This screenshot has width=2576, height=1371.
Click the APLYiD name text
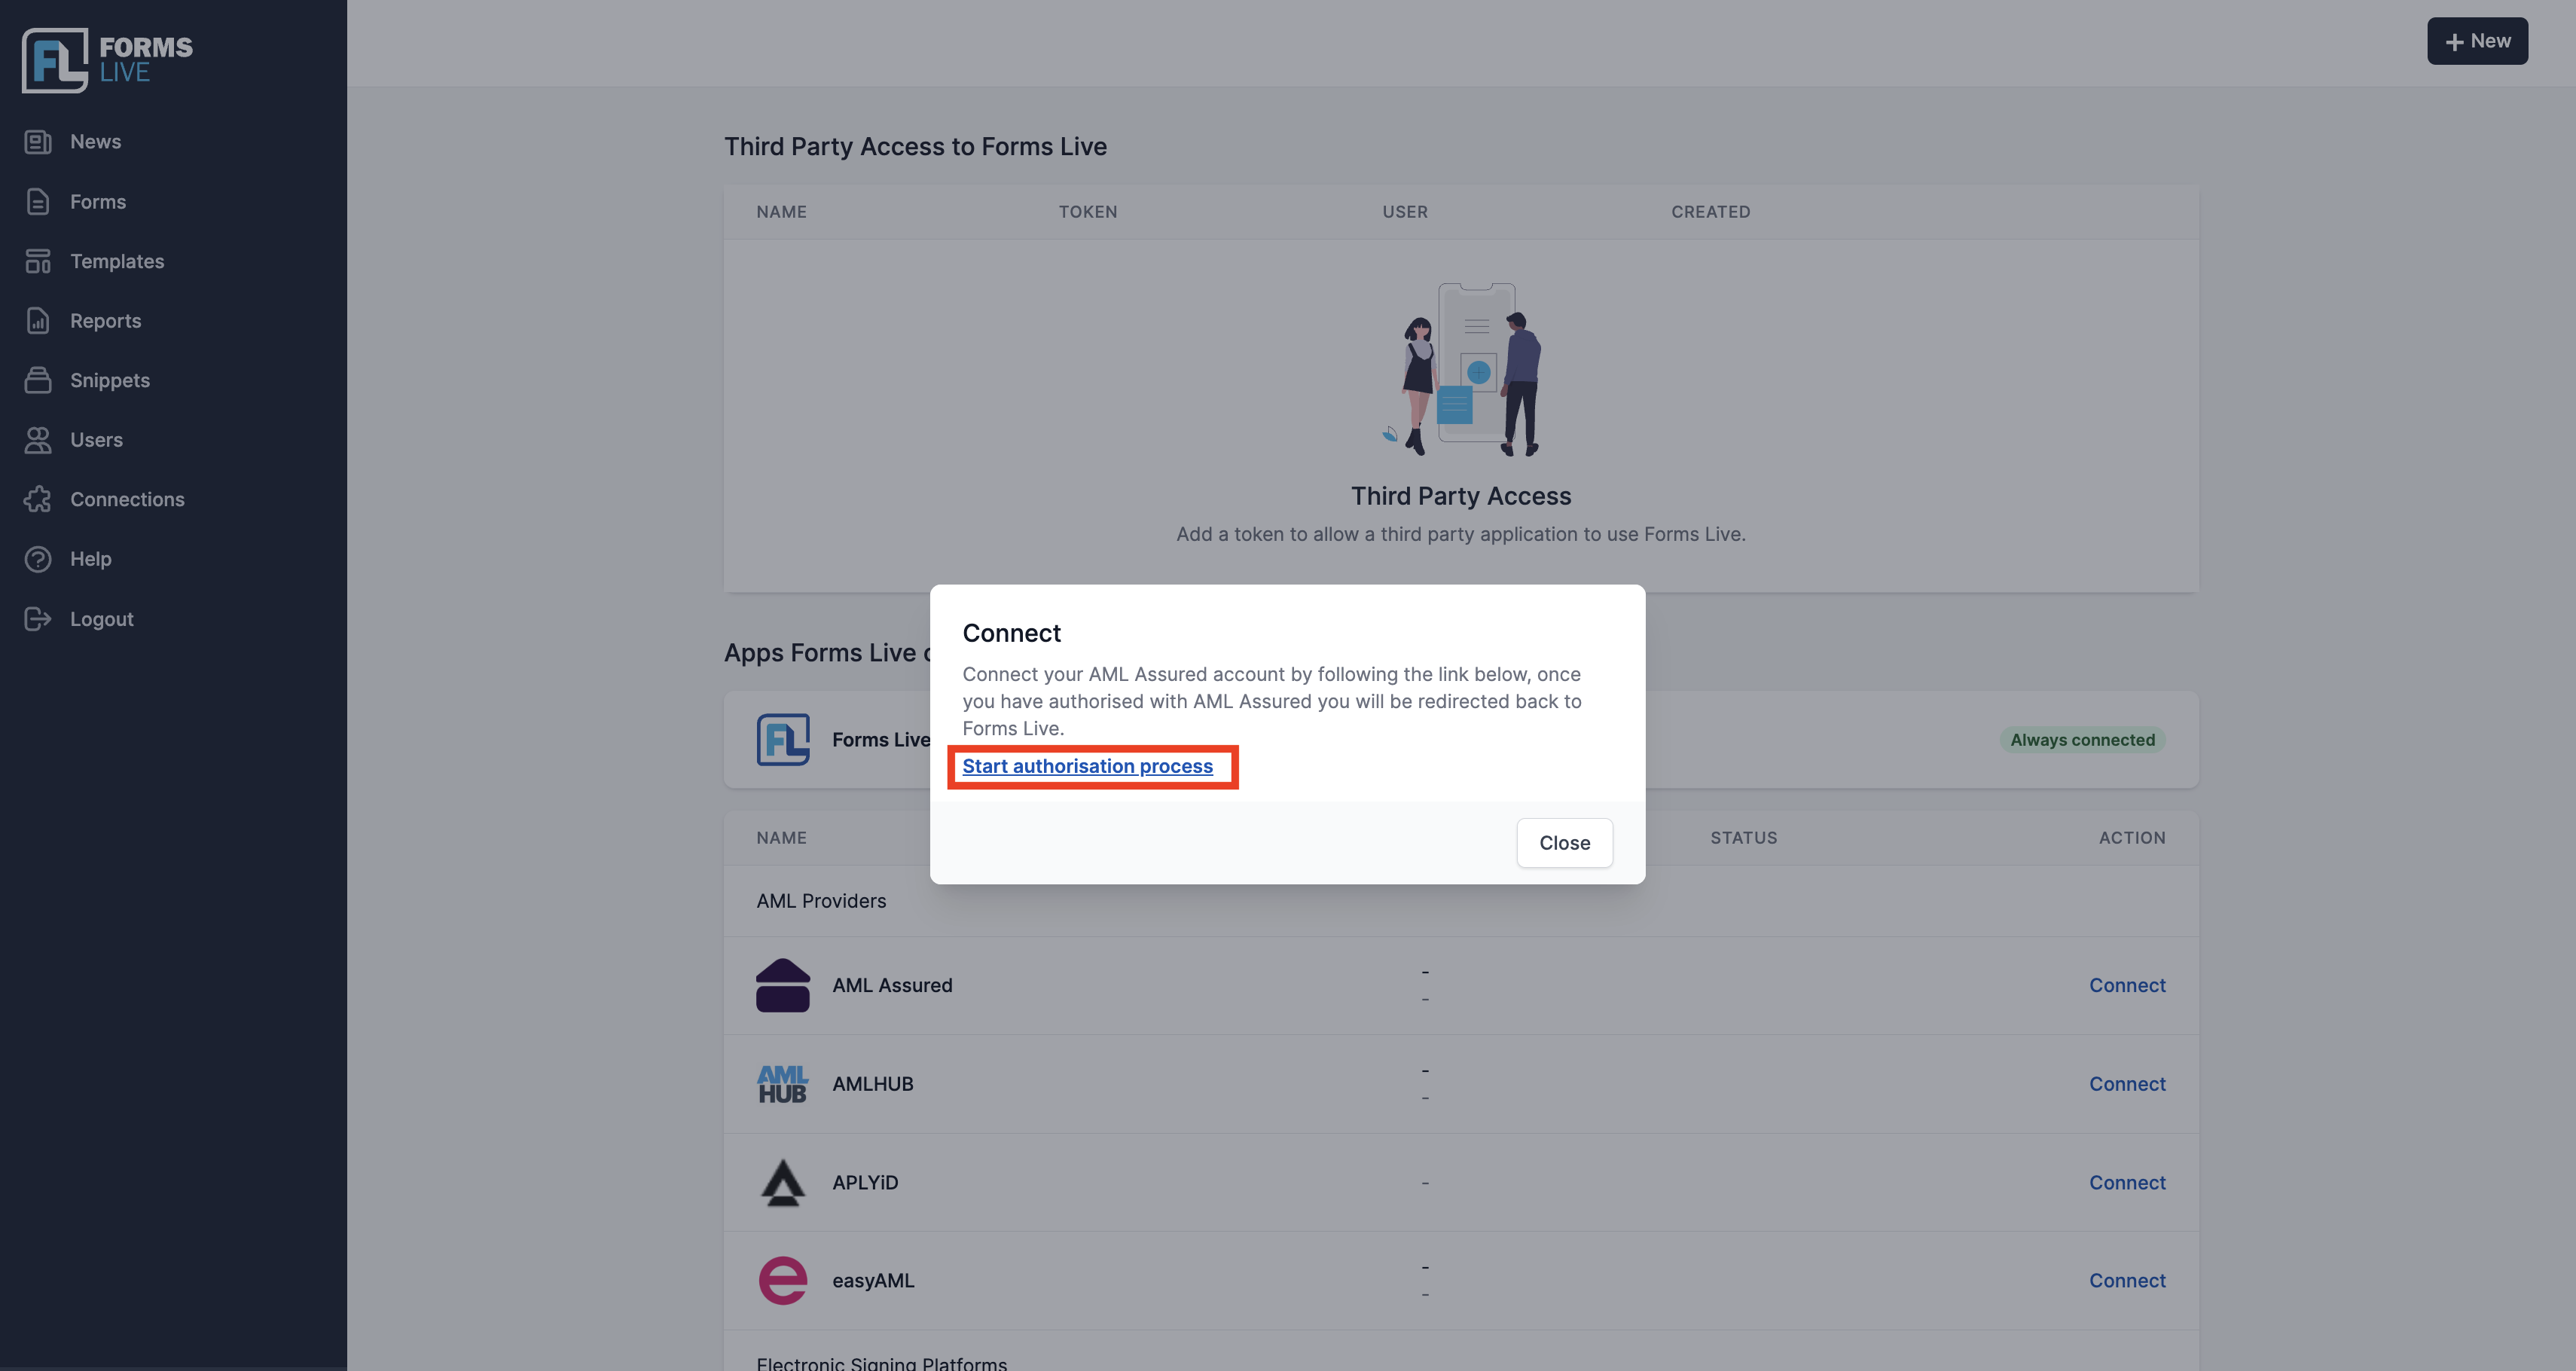(865, 1182)
